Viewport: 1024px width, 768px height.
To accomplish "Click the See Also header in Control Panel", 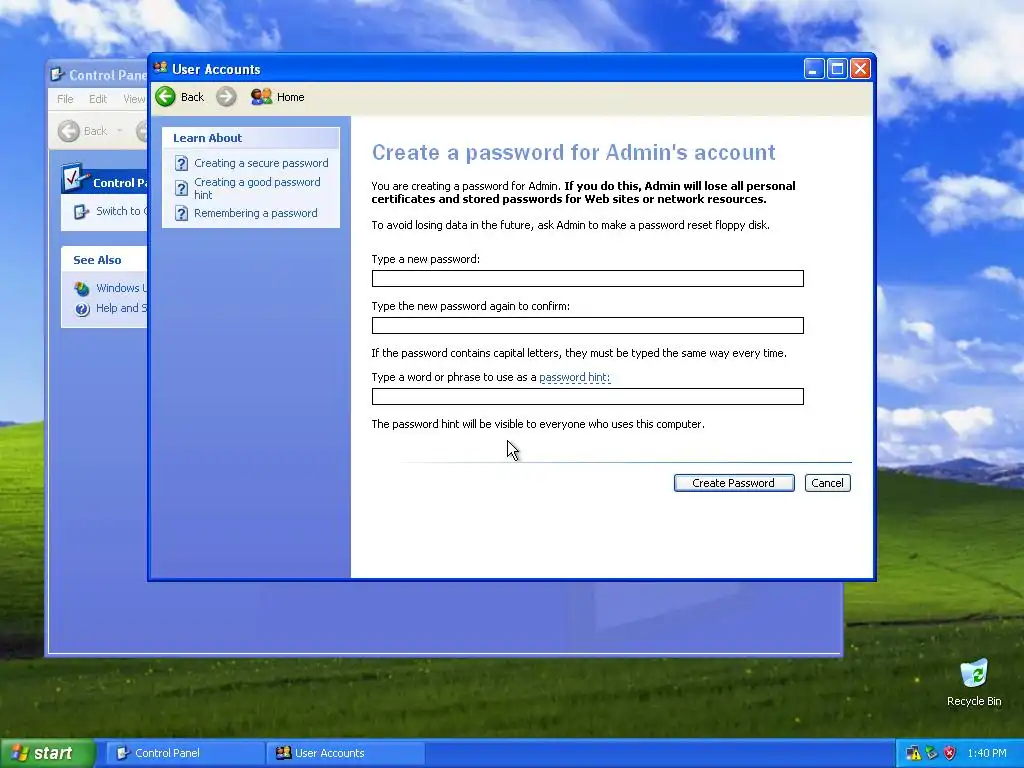I will point(97,260).
